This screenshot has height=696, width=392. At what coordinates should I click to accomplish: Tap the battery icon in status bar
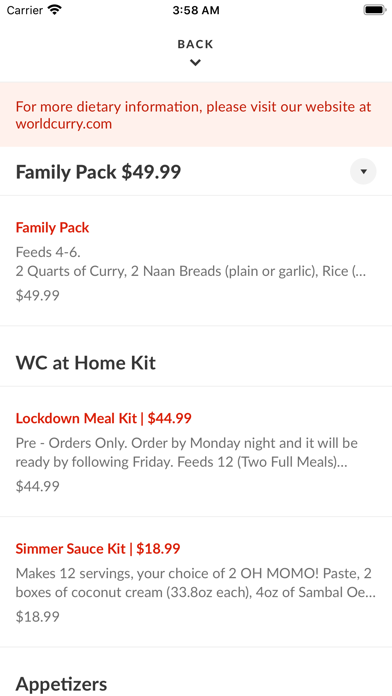[374, 10]
